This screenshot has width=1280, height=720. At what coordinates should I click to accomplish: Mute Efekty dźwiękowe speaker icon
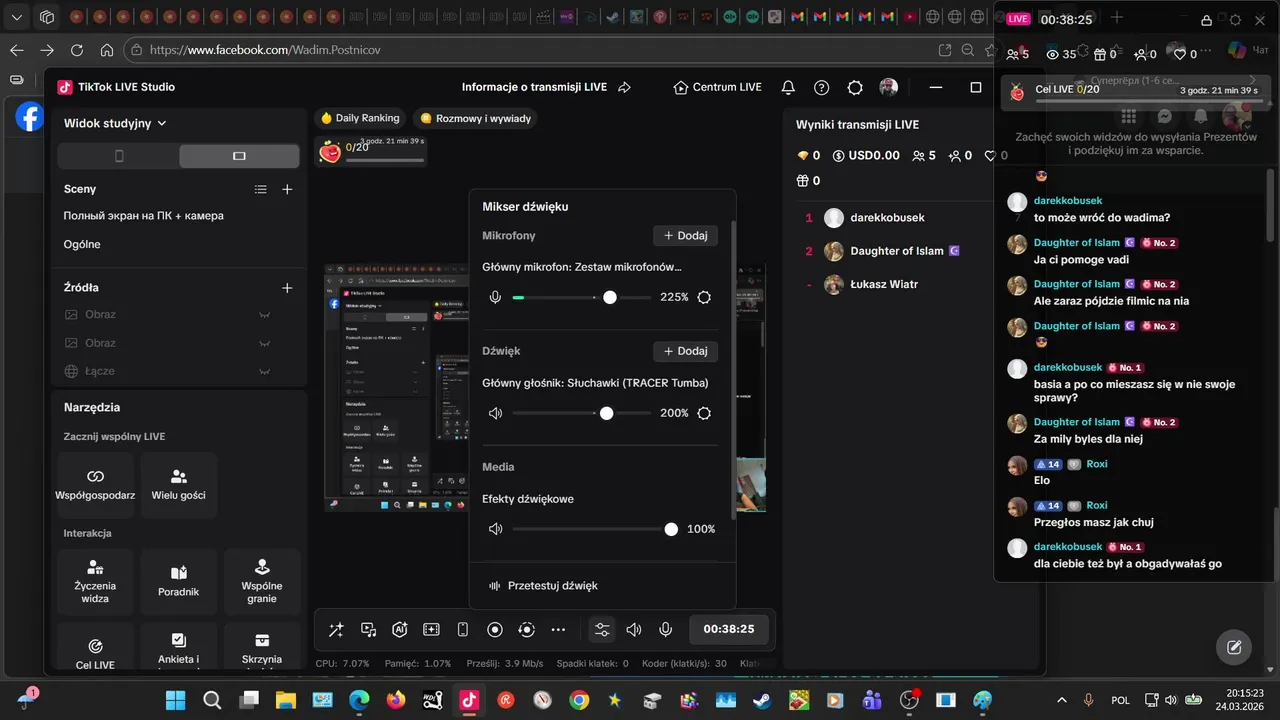click(x=495, y=529)
